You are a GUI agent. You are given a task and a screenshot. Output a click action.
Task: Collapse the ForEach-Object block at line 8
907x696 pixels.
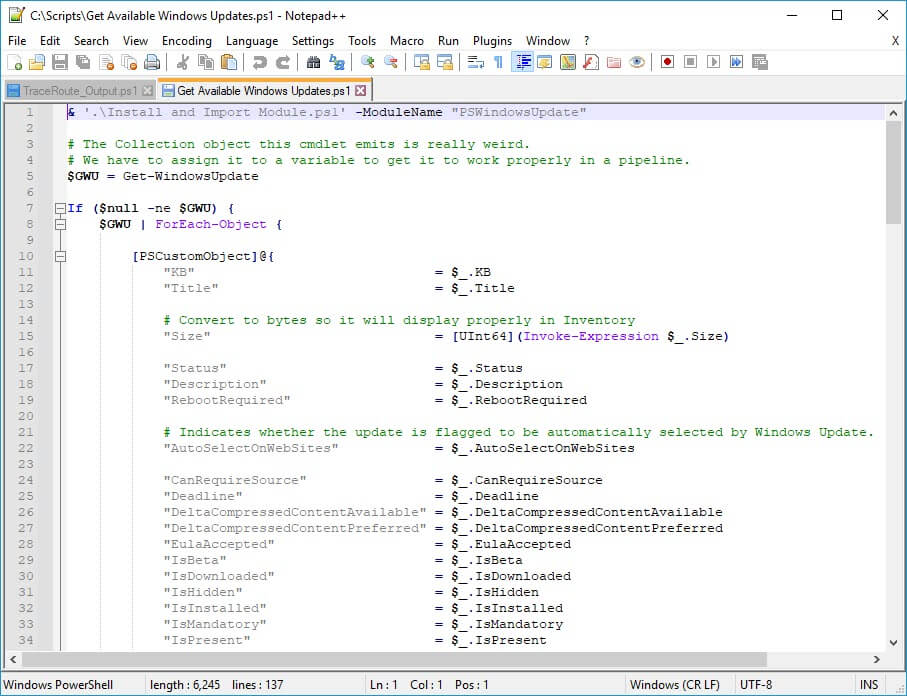tap(58, 224)
